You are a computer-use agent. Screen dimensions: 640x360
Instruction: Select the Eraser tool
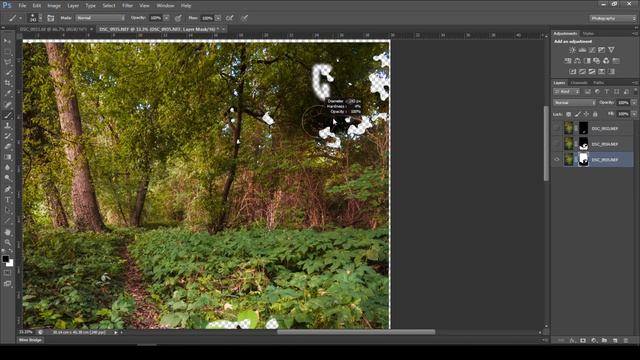(x=7, y=147)
